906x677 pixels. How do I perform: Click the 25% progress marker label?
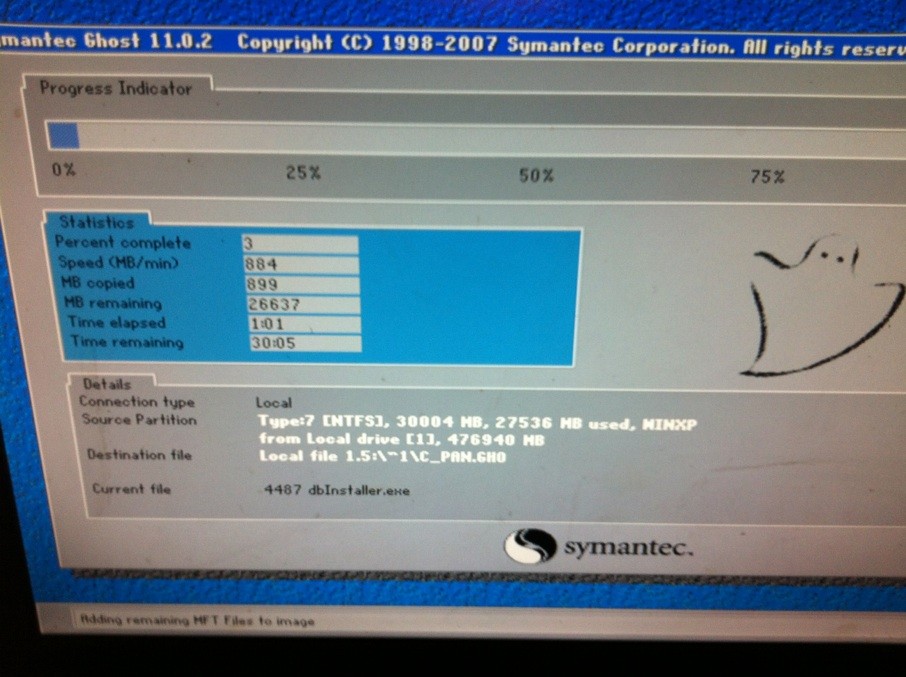coord(303,172)
